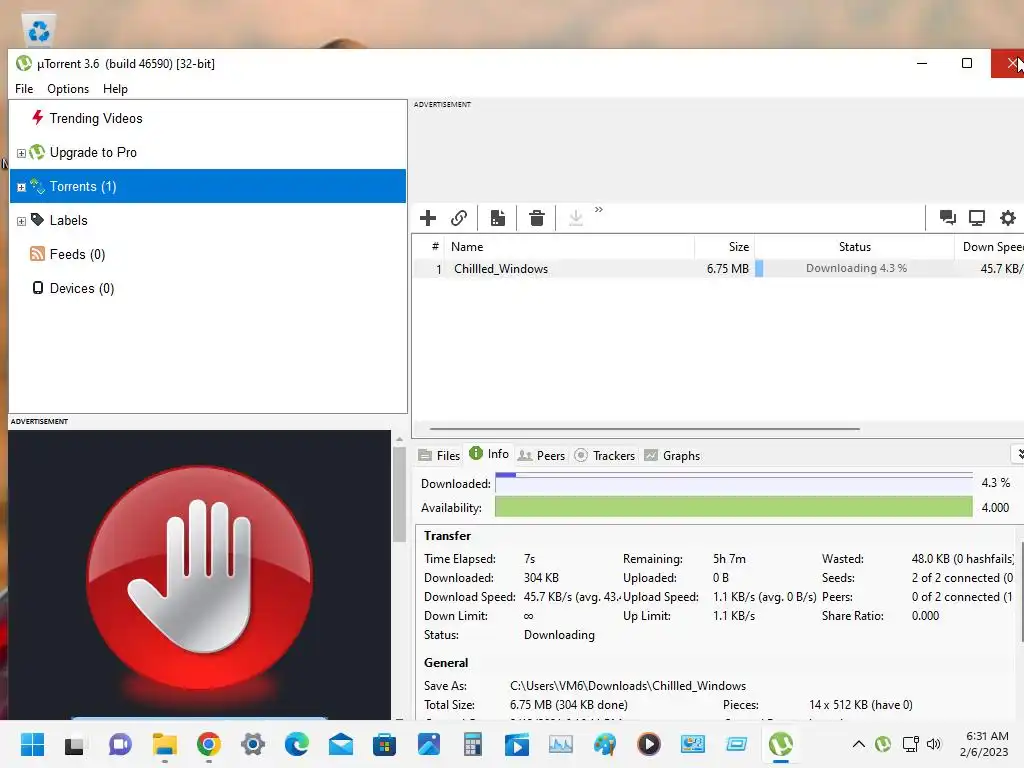Click the Upgrade to Pro uTorrent icon
Screen dimensions: 1024x768
pyautogui.click(x=37, y=152)
